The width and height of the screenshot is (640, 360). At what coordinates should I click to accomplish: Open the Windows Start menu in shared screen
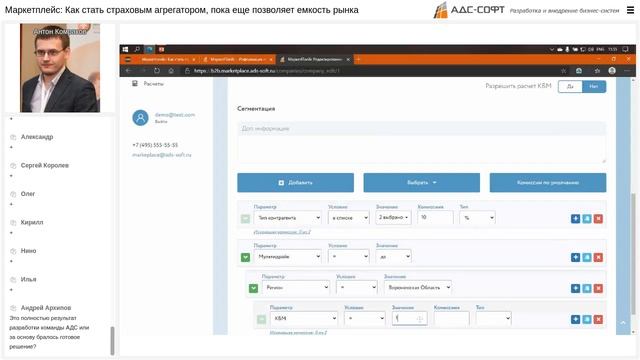[x=125, y=49]
